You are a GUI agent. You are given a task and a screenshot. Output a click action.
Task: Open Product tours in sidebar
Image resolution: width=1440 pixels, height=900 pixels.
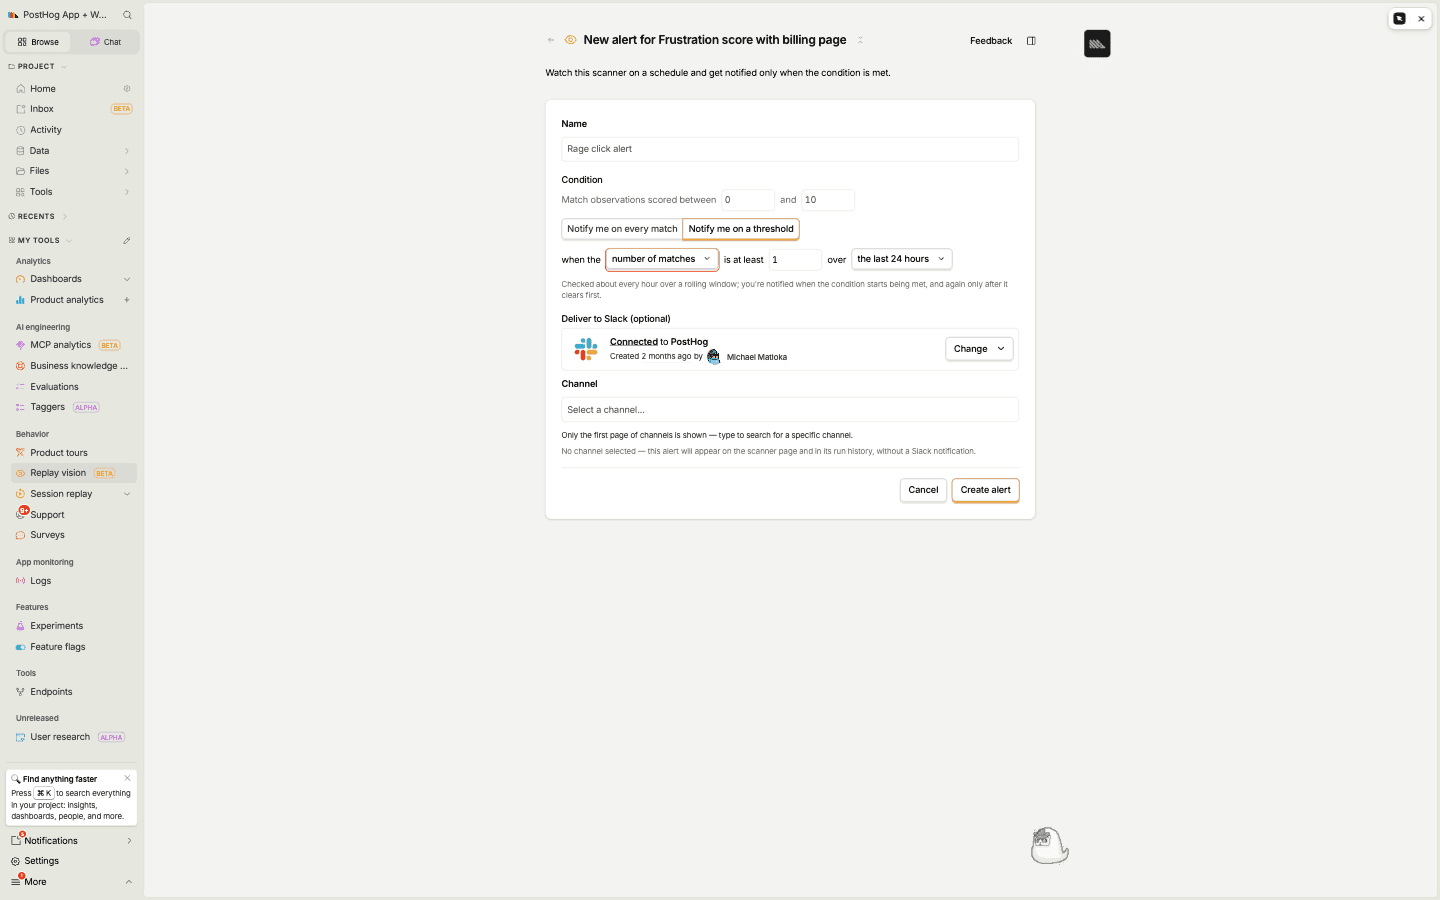click(x=74, y=453)
